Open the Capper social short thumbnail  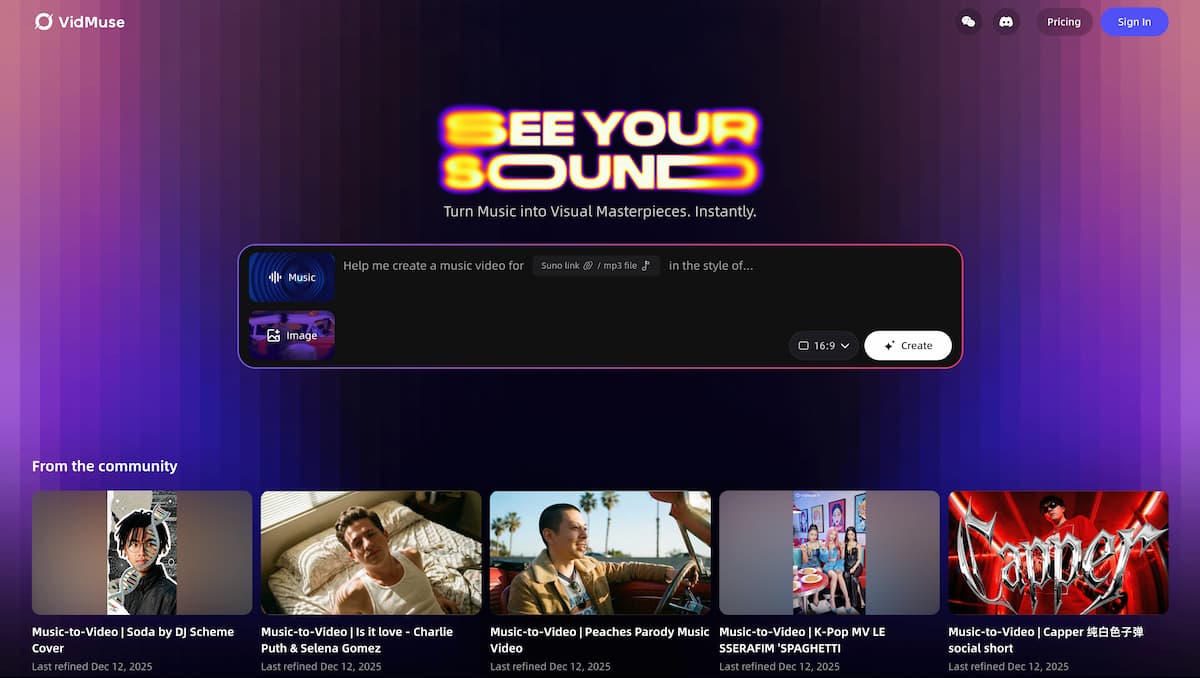pyautogui.click(x=1057, y=553)
